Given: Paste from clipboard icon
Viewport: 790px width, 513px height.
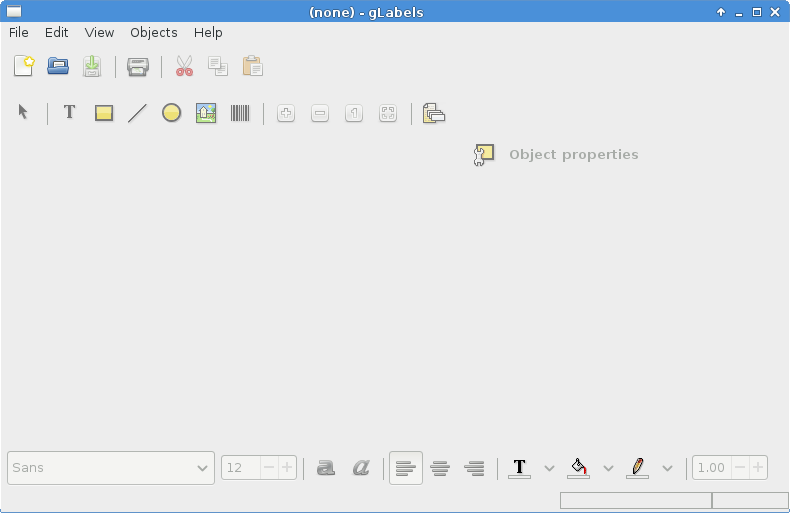Looking at the screenshot, I should (x=252, y=66).
